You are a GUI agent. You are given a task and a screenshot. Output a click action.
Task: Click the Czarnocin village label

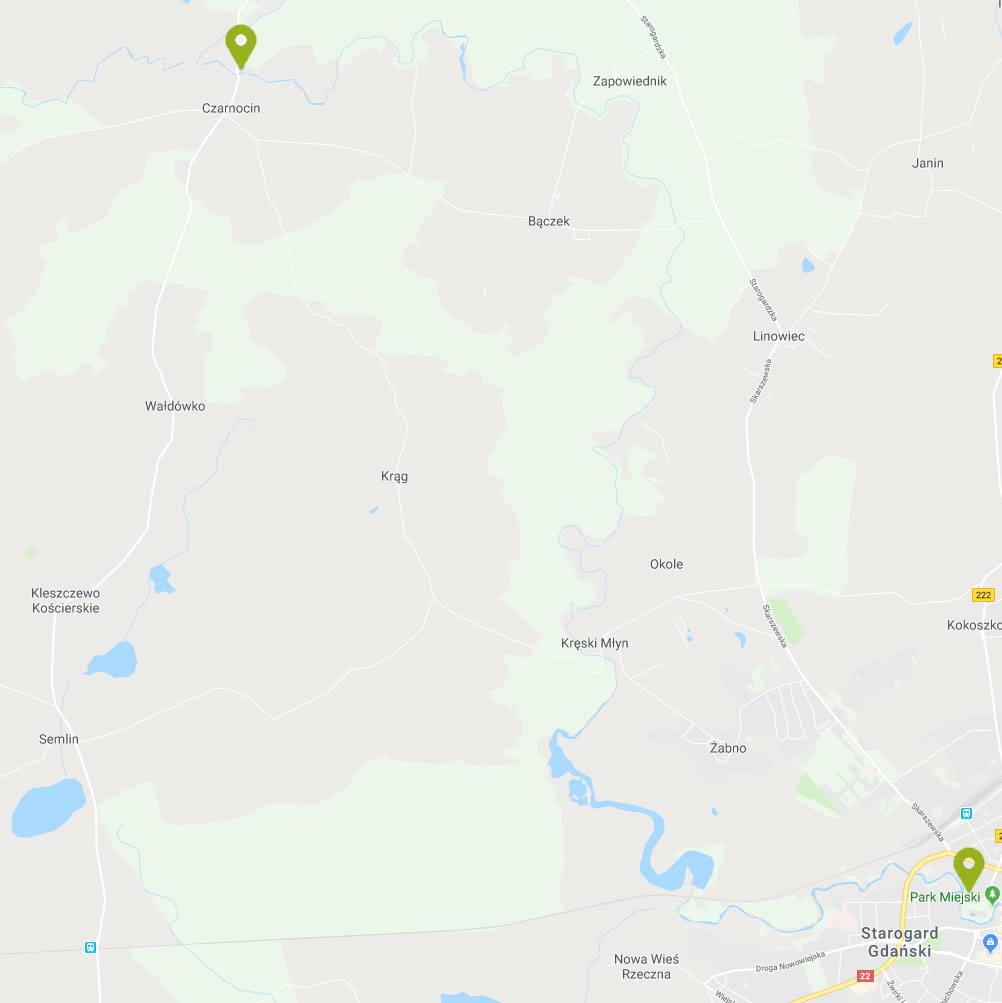click(x=231, y=108)
